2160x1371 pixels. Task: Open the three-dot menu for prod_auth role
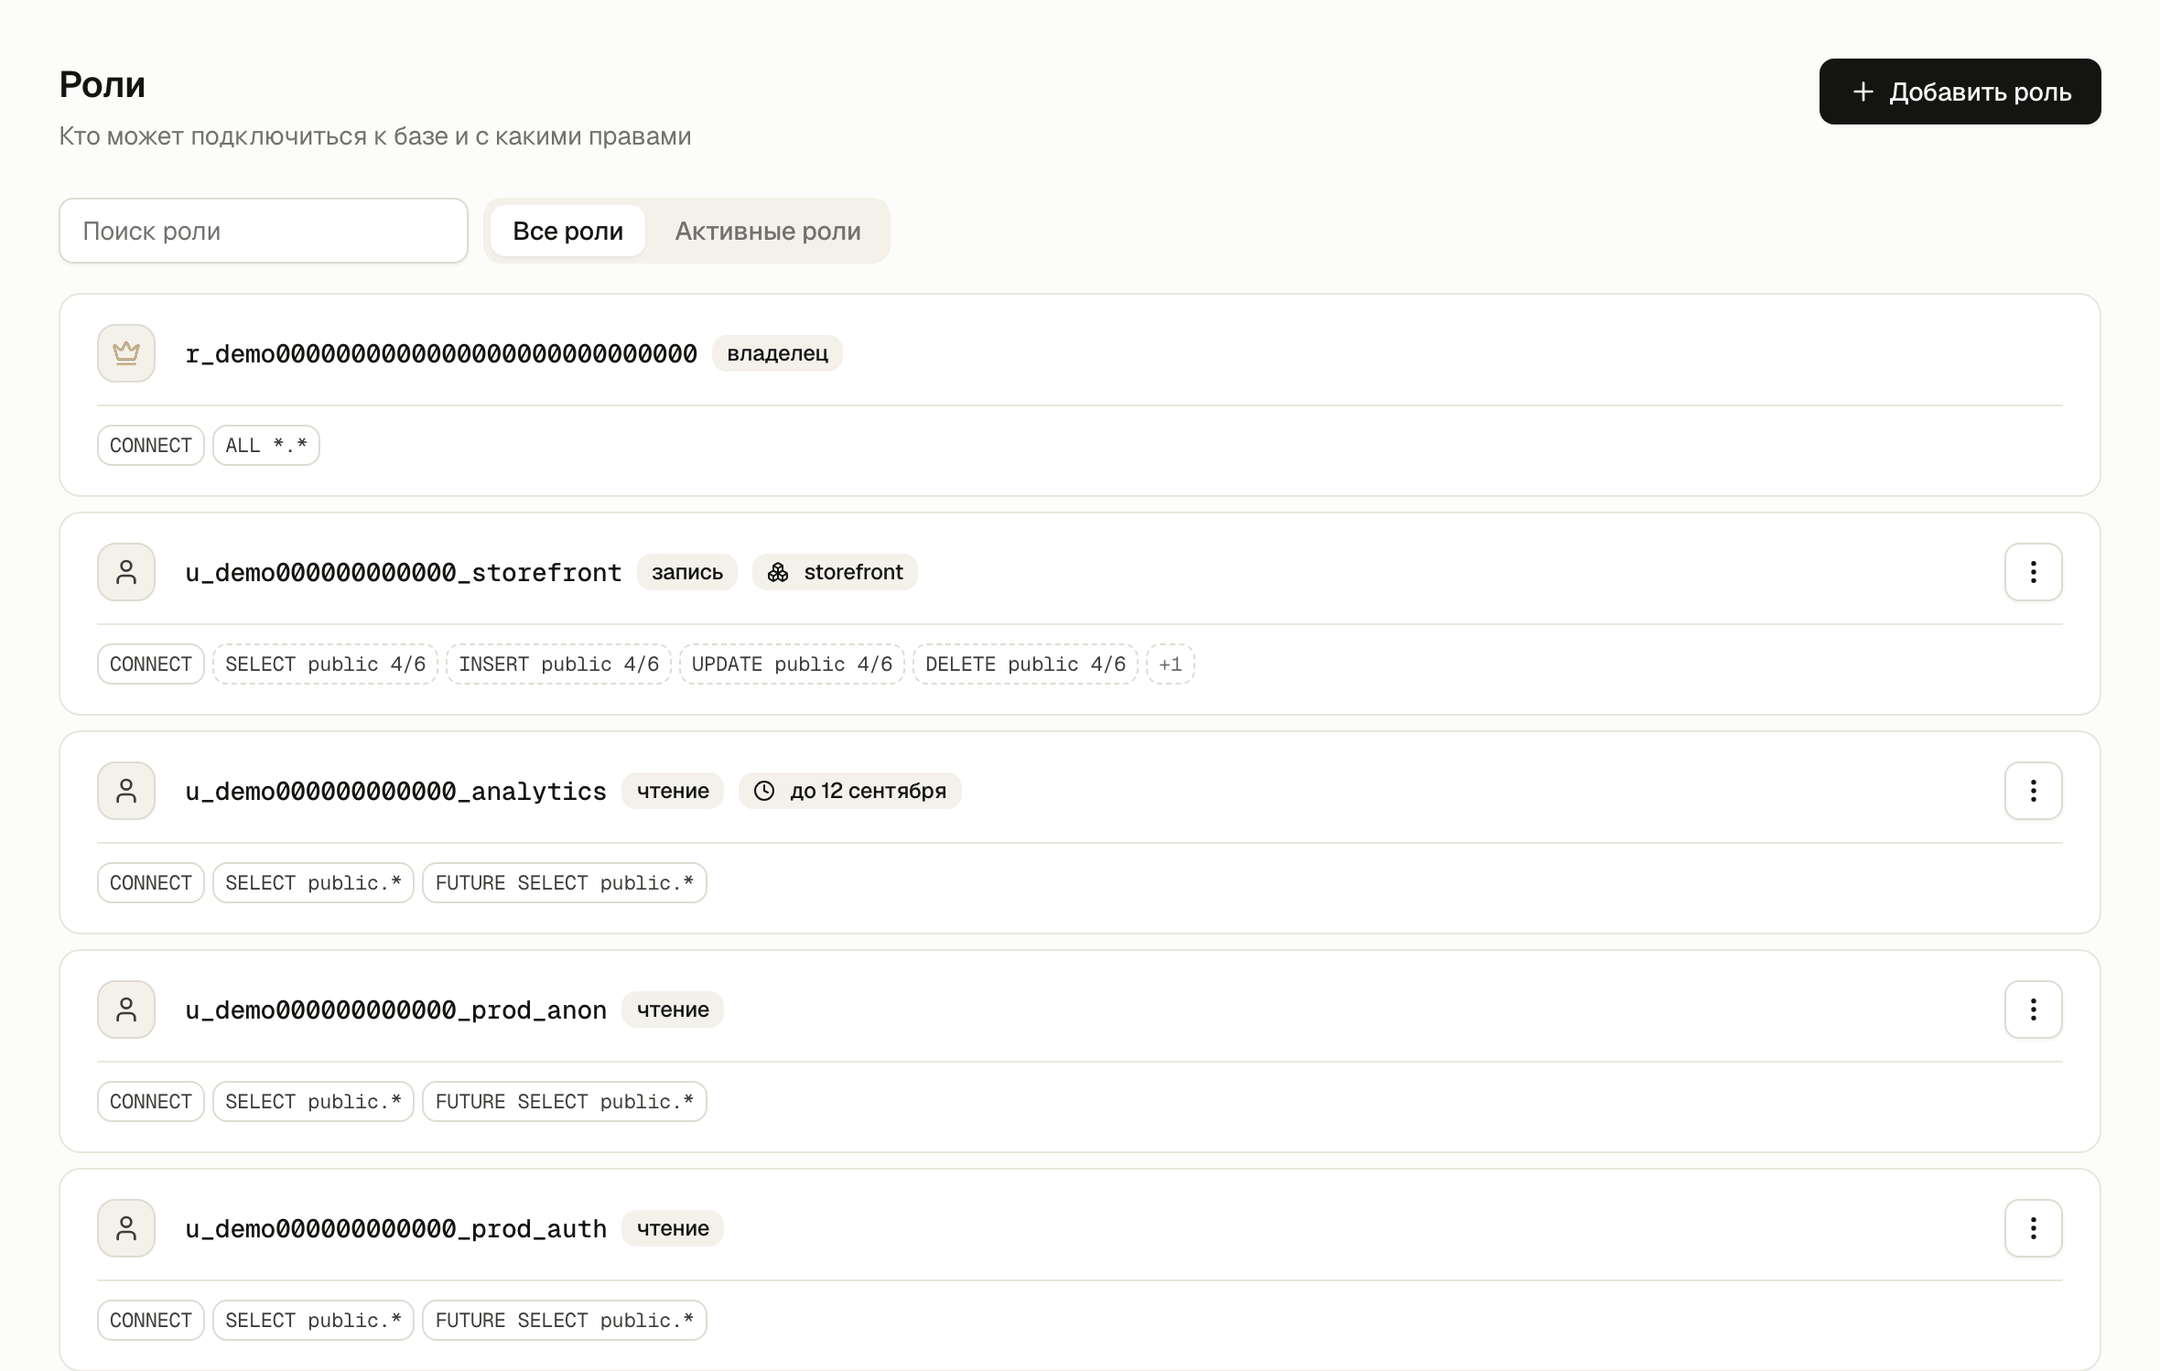pos(2033,1228)
